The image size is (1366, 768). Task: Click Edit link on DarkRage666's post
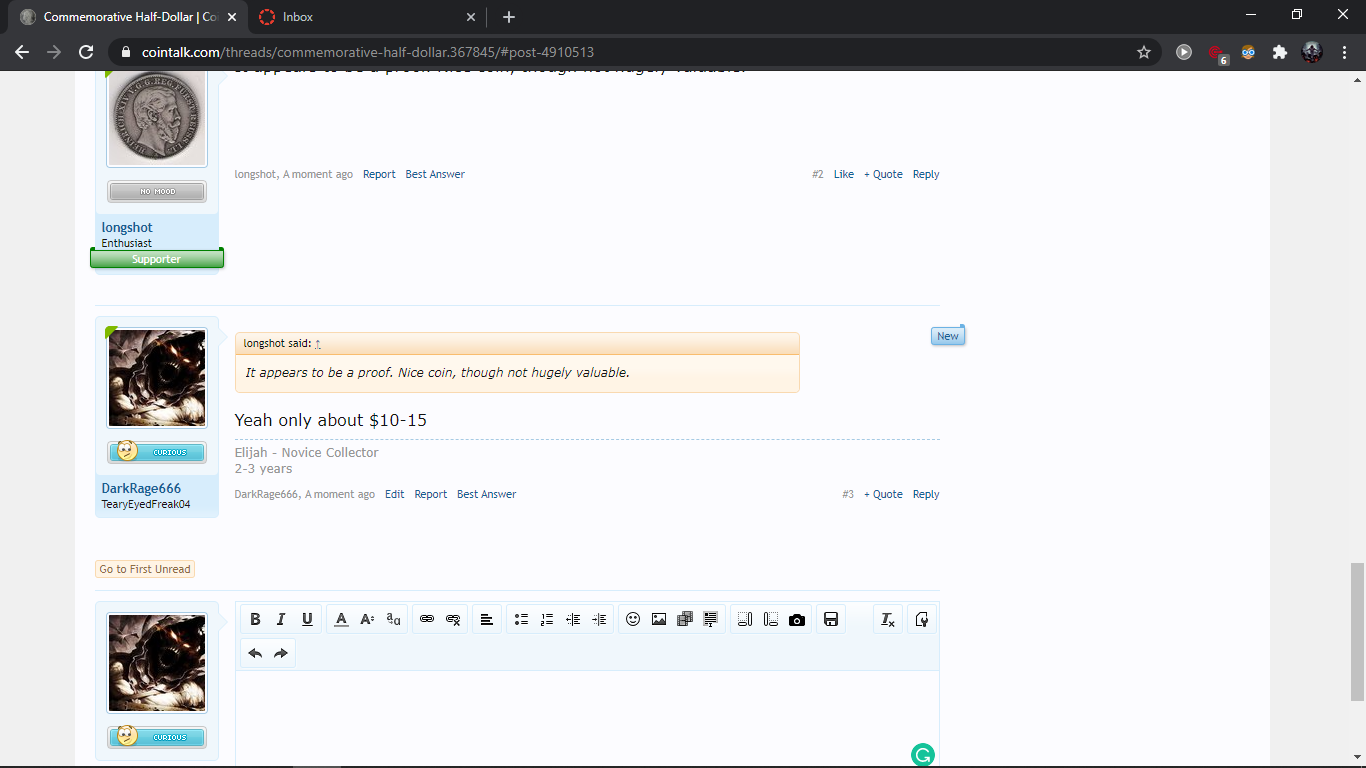[395, 494]
